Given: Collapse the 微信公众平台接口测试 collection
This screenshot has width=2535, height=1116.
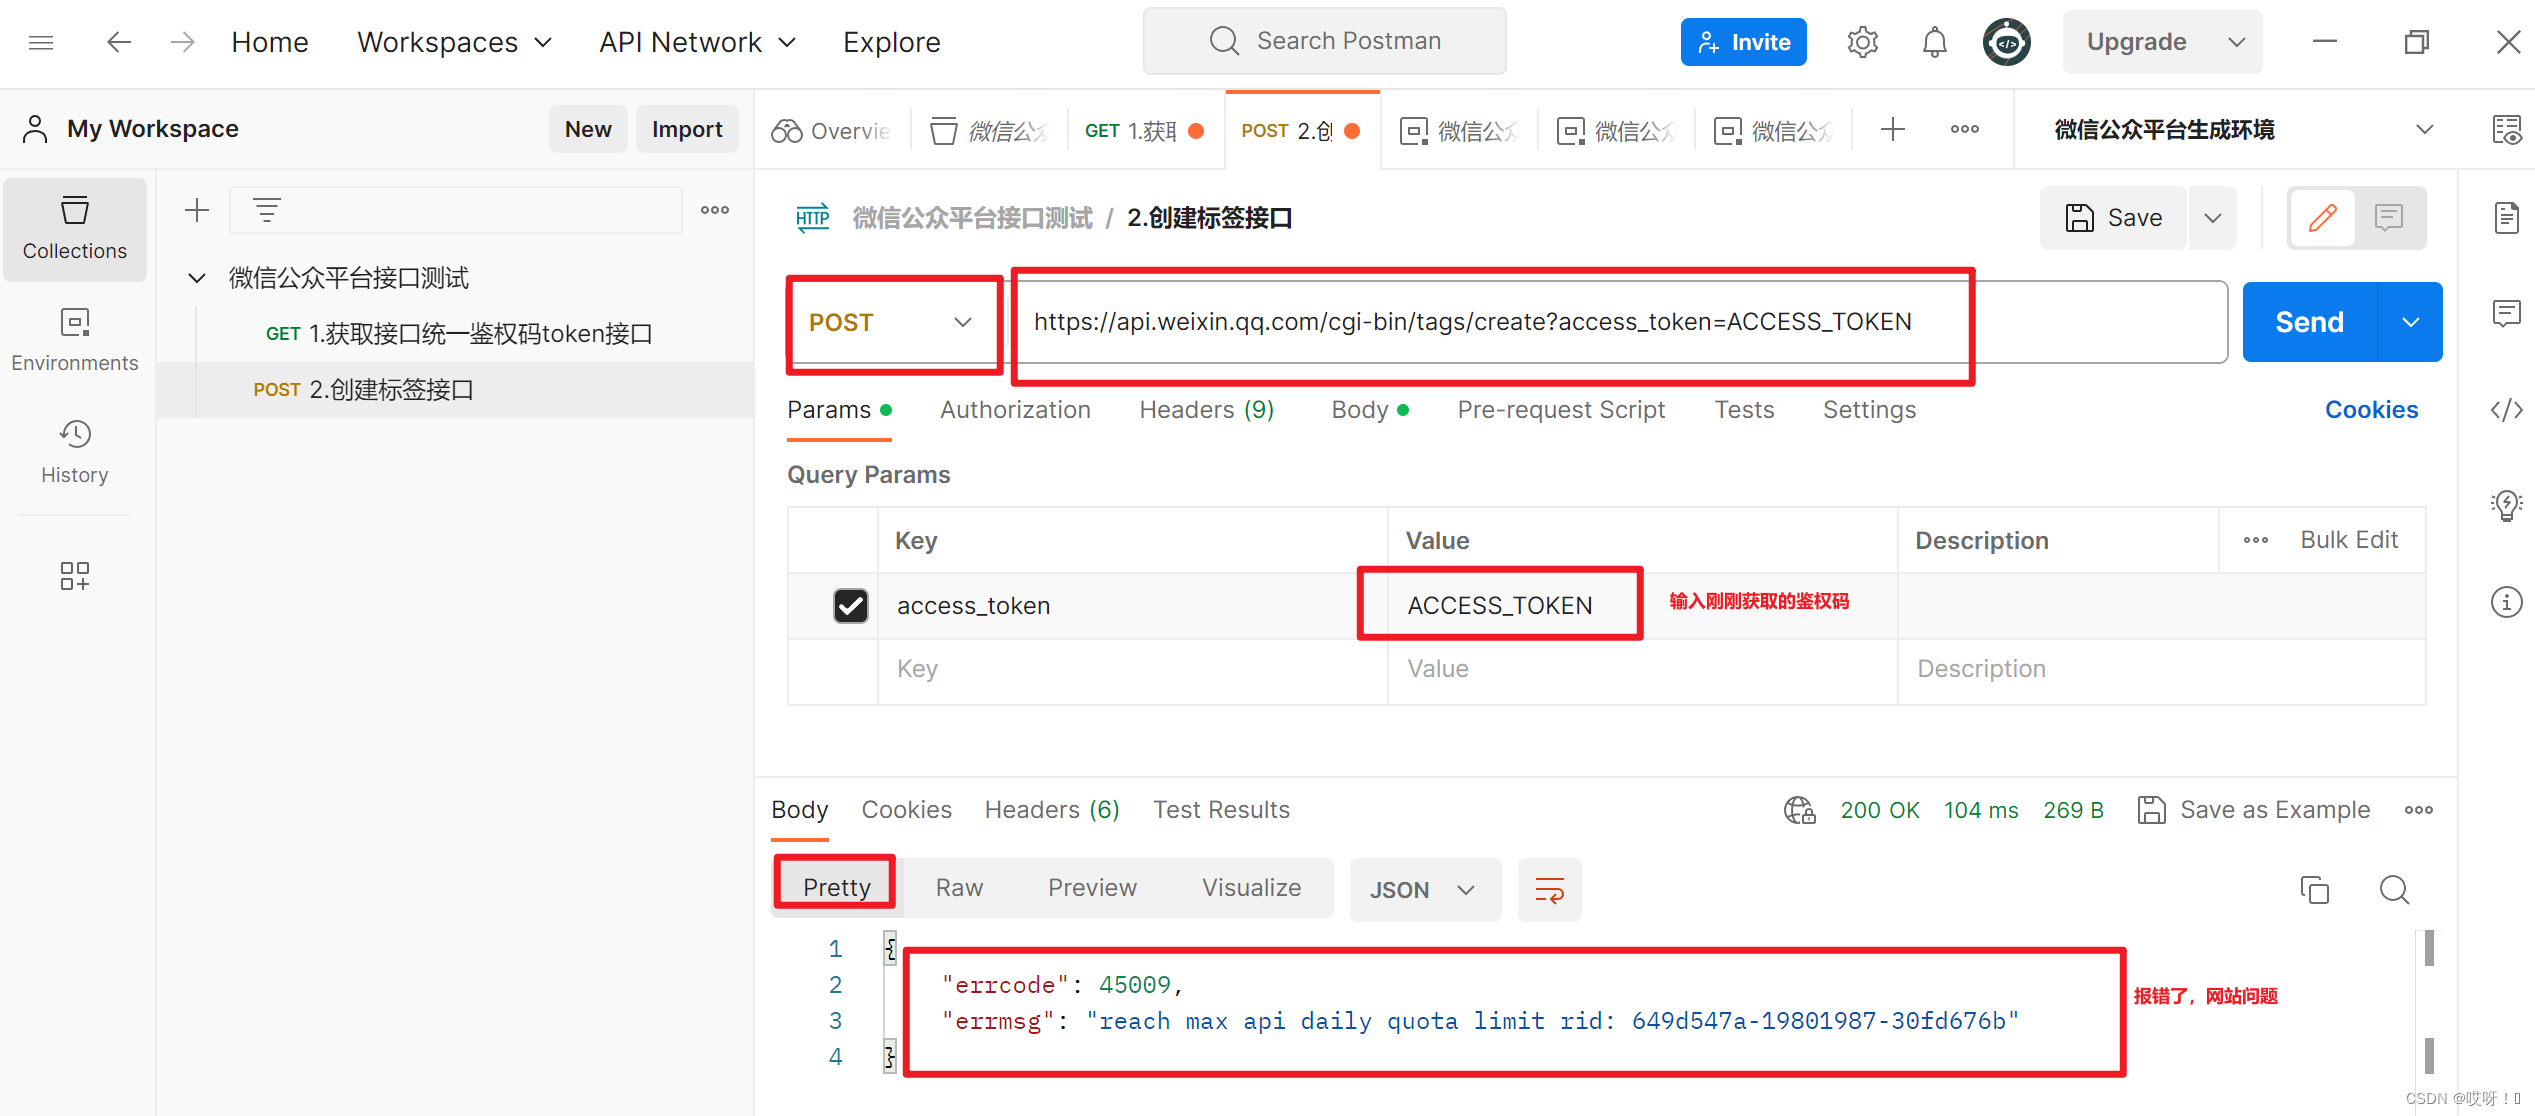Looking at the screenshot, I should tap(197, 278).
